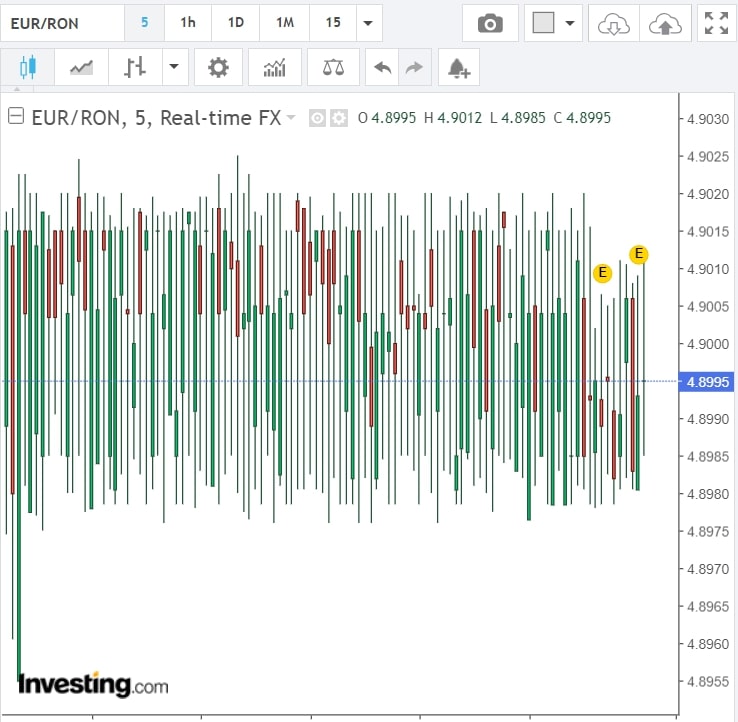Image resolution: width=738 pixels, height=722 pixels.
Task: Open chart settings gear
Action: [218, 68]
